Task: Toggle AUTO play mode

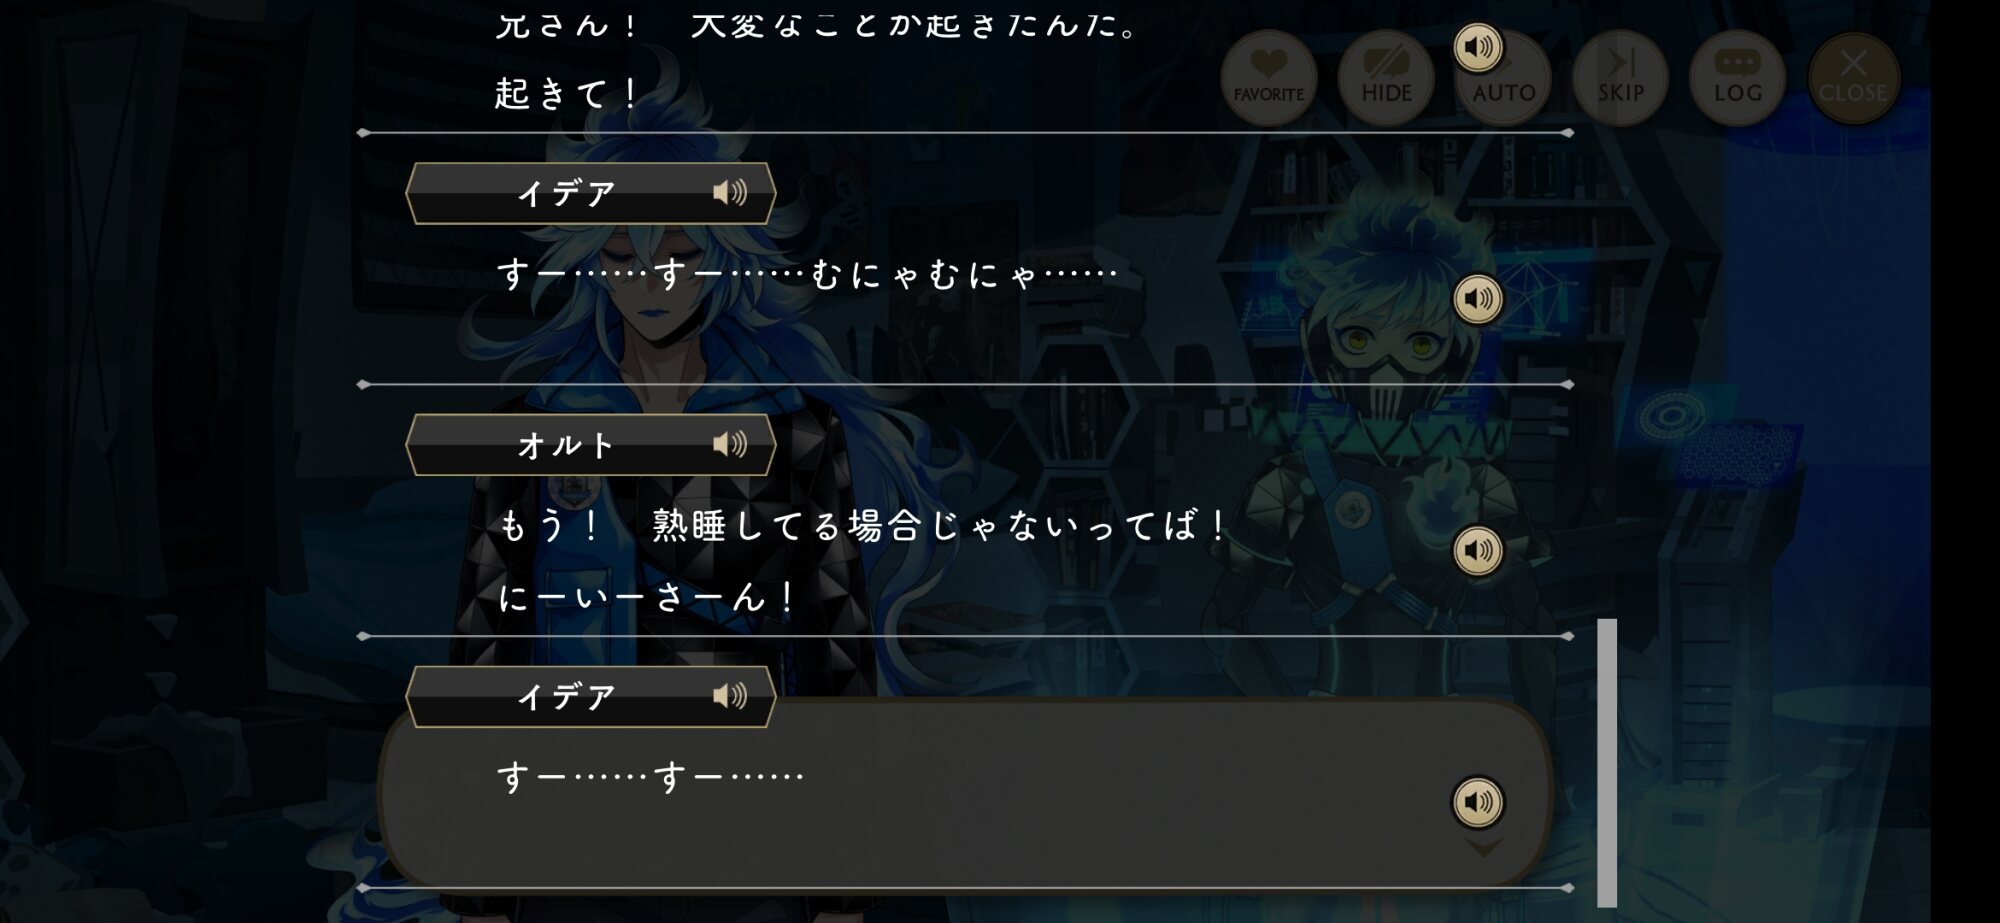Action: point(1504,78)
